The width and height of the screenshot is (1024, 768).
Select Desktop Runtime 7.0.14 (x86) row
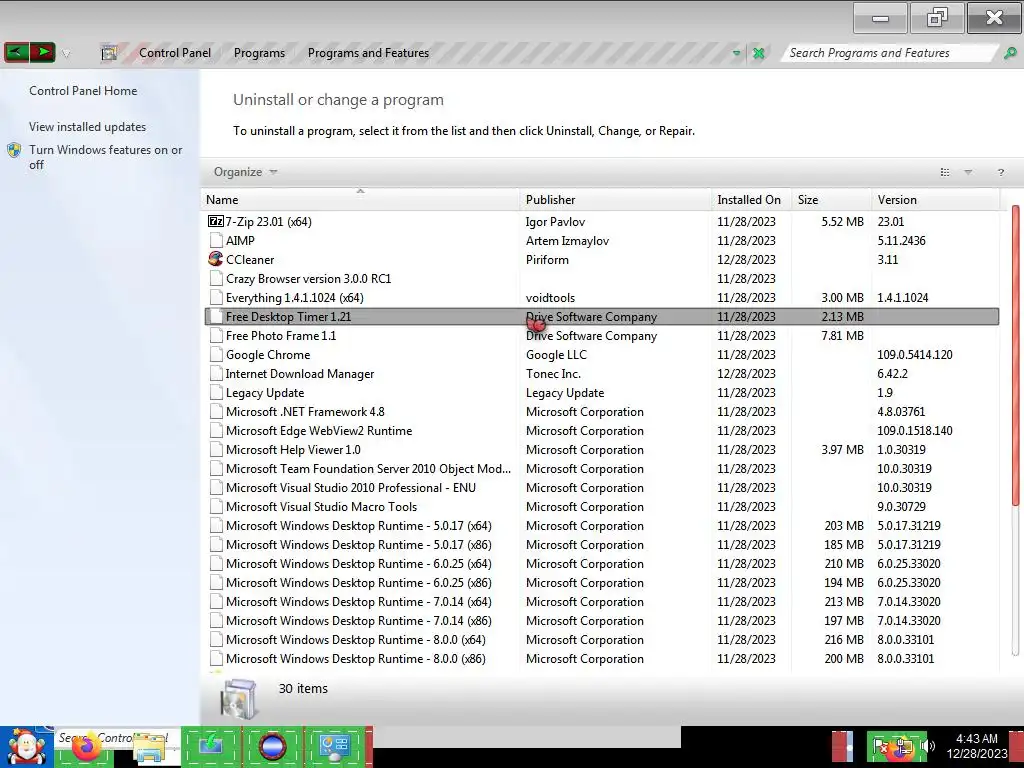pos(601,620)
